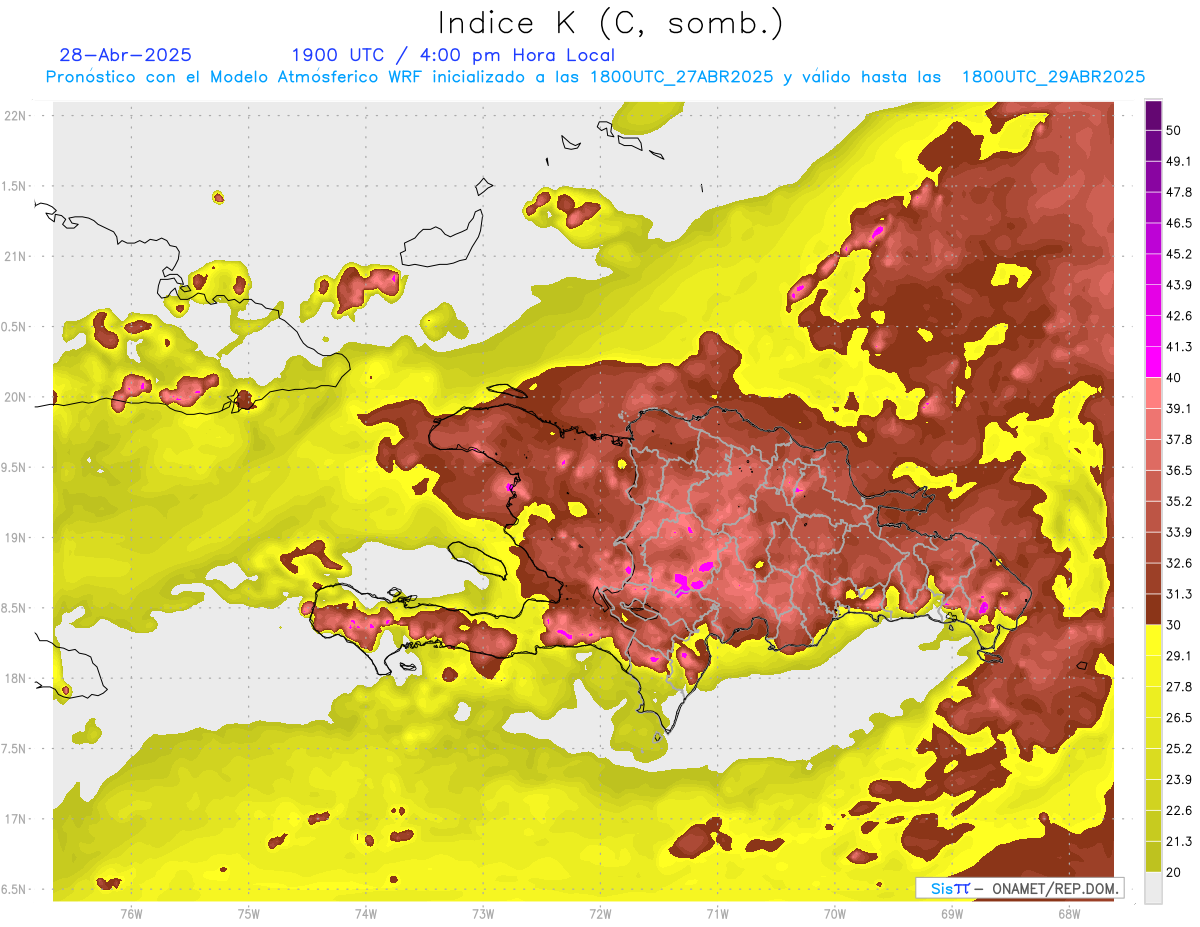Click the legend value "42.6"
Viewport: 1200px width, 927px height.
[x=1178, y=316]
